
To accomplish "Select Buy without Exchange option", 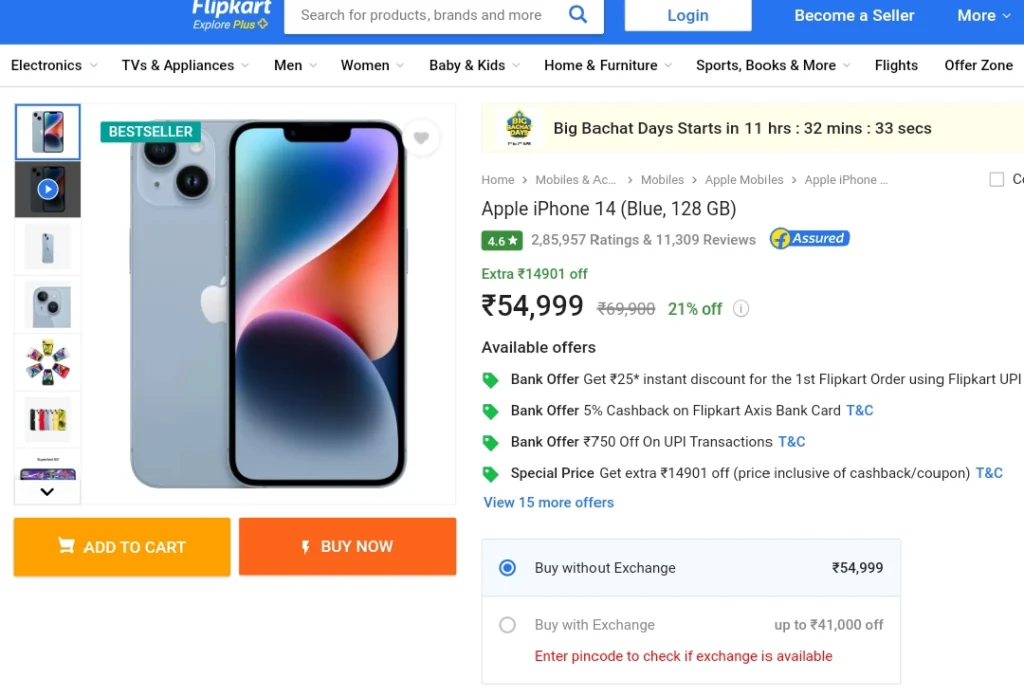I will (691, 568).
